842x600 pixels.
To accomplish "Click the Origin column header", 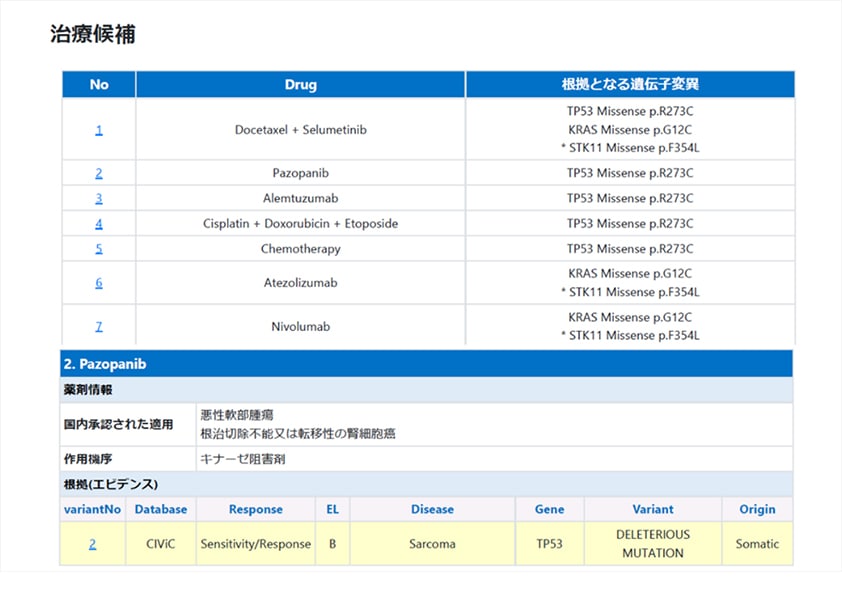I will [x=757, y=509].
